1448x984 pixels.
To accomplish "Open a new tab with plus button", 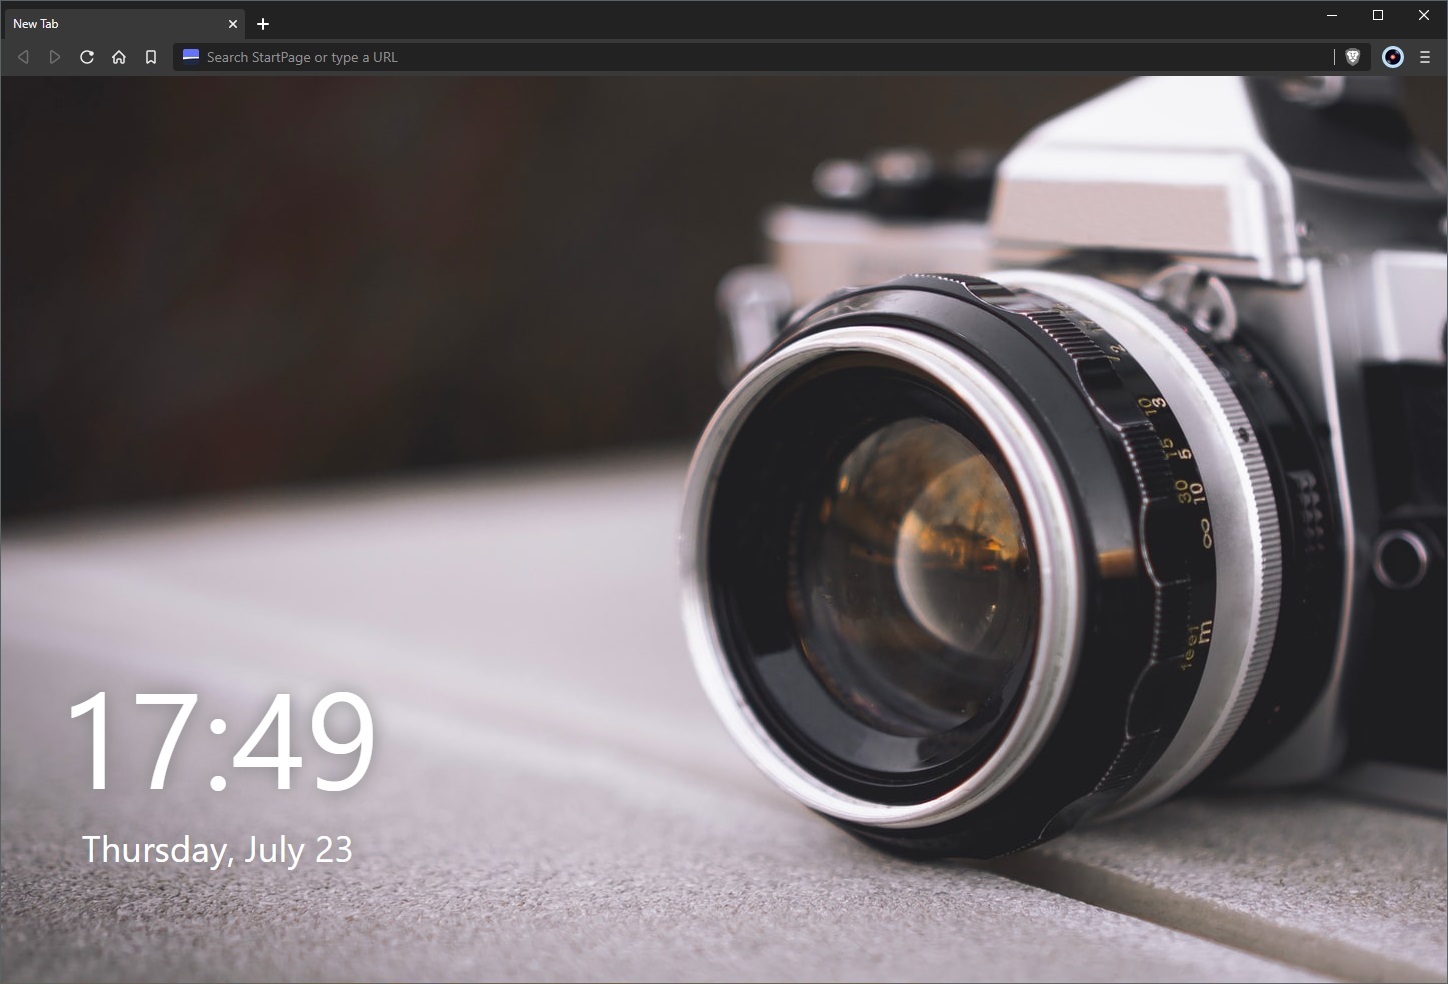I will pos(263,23).
